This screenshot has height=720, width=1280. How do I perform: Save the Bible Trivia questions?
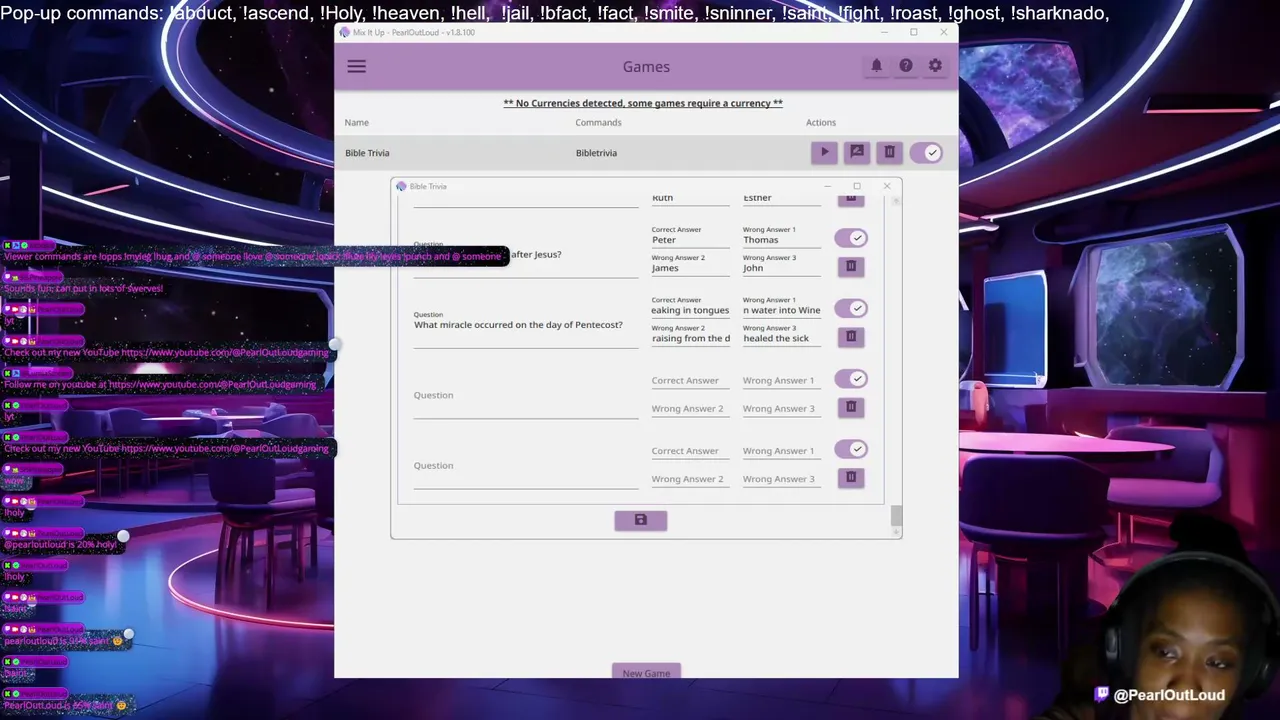641,520
